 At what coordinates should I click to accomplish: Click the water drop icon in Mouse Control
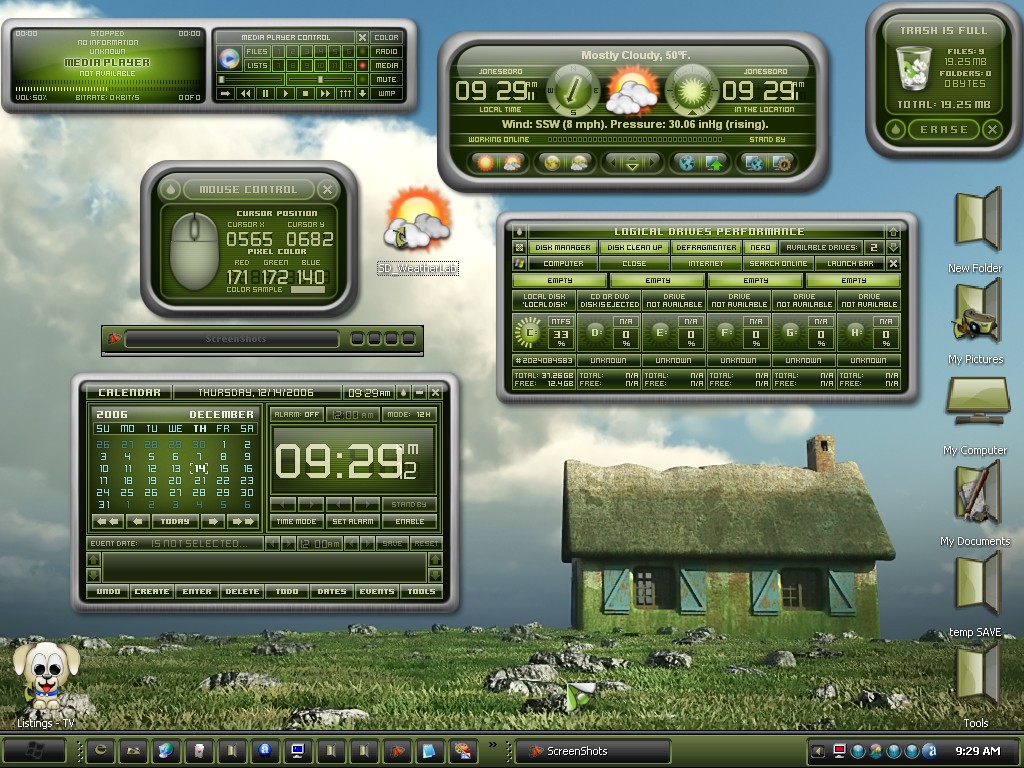170,189
